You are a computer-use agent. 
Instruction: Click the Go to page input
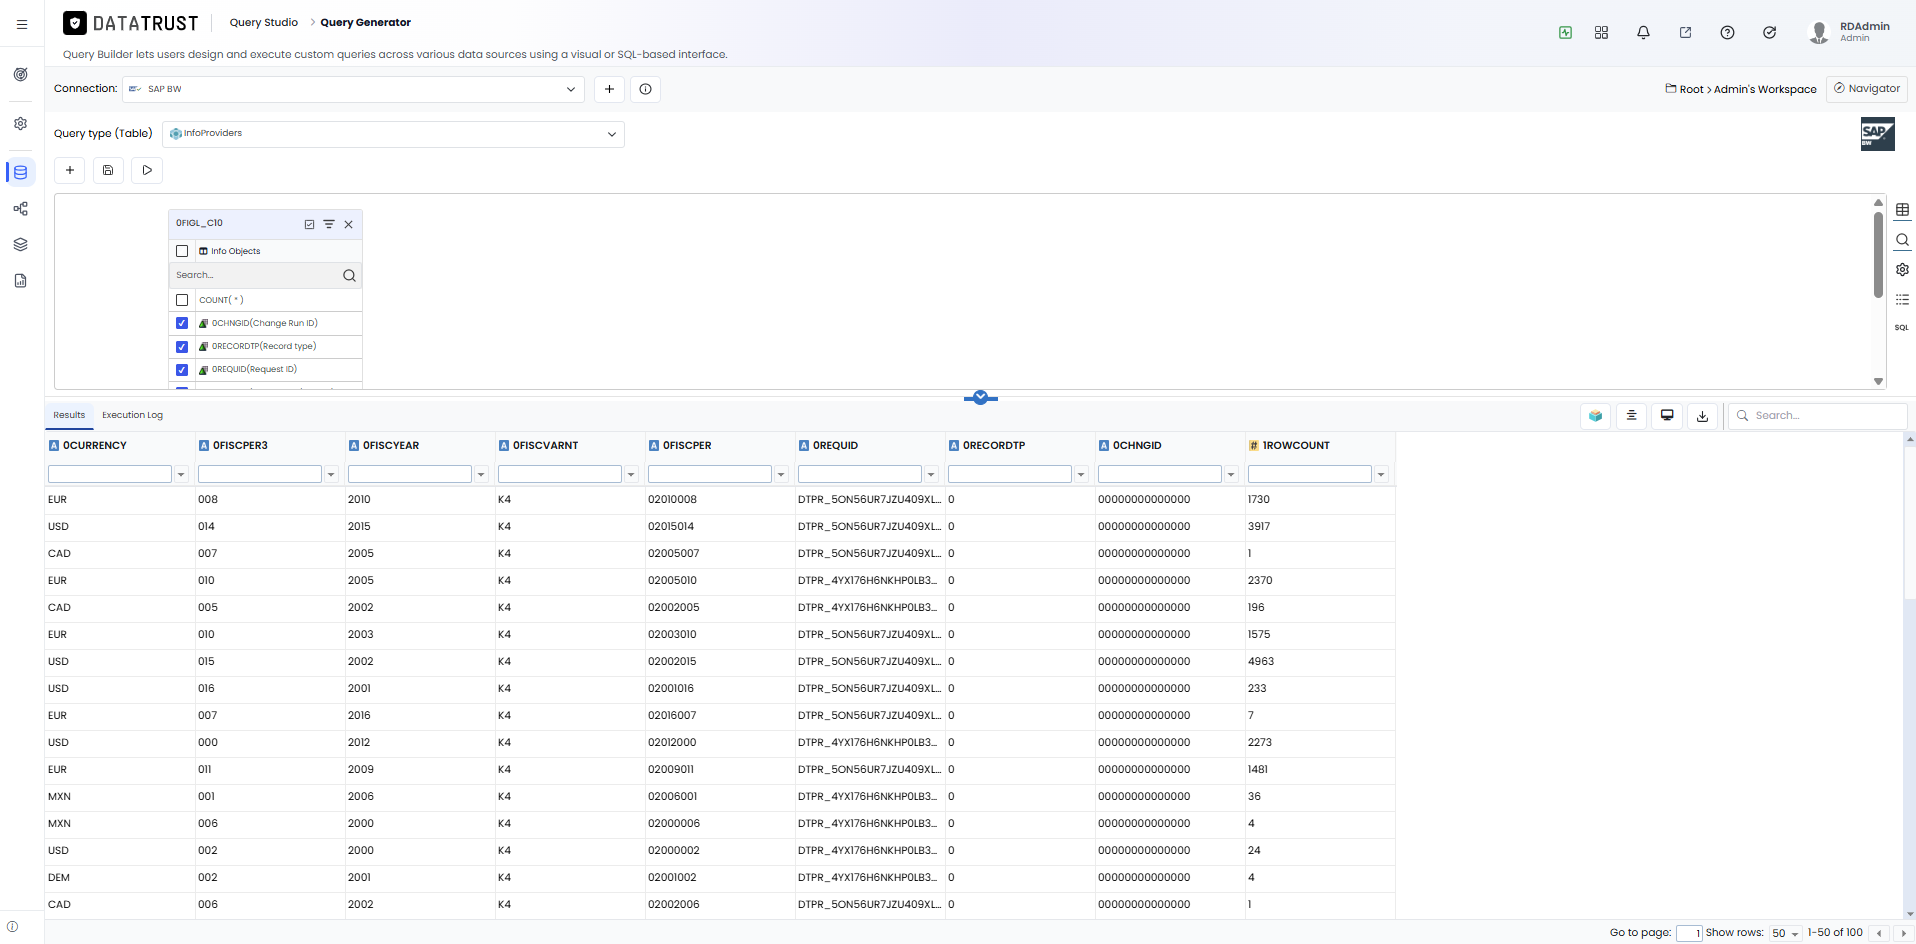pos(1689,933)
